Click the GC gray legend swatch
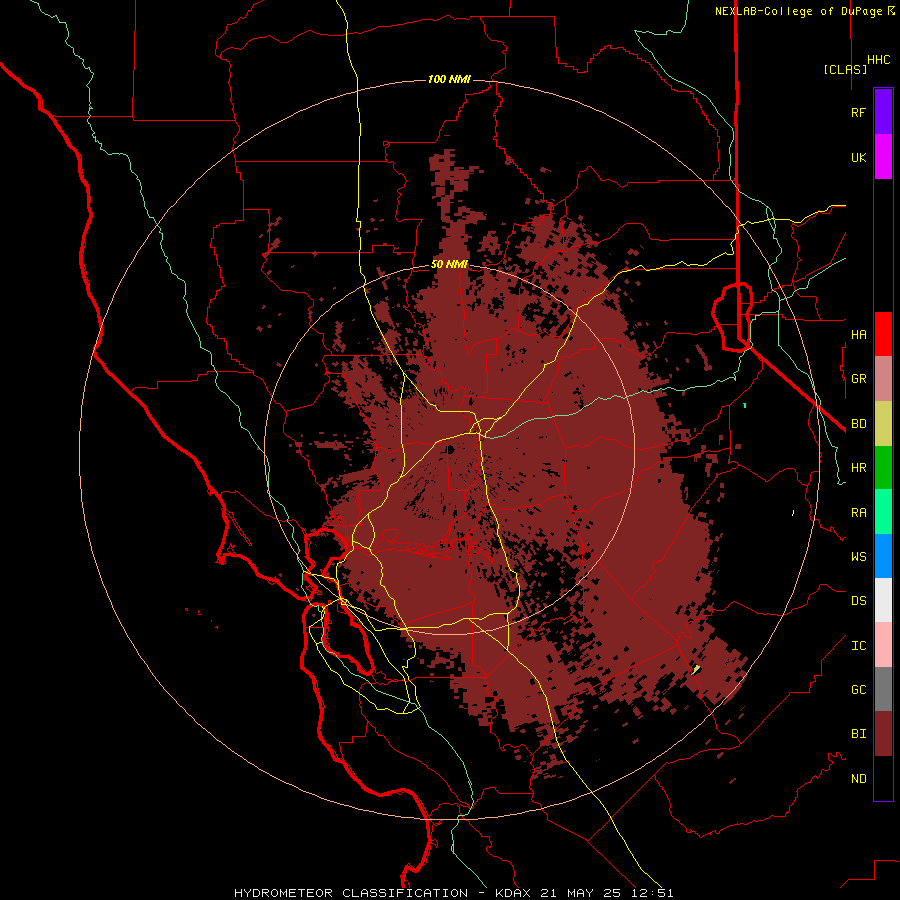Viewport: 900px width, 900px height. 883,689
